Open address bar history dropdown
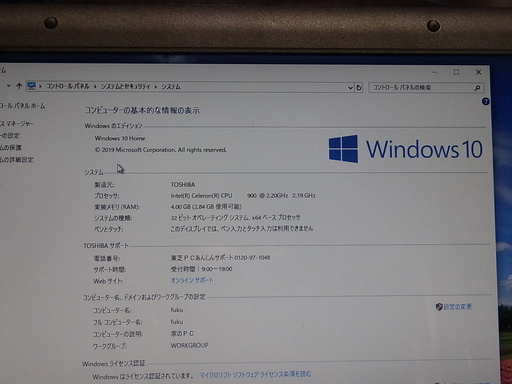The image size is (512, 384). pyautogui.click(x=350, y=88)
